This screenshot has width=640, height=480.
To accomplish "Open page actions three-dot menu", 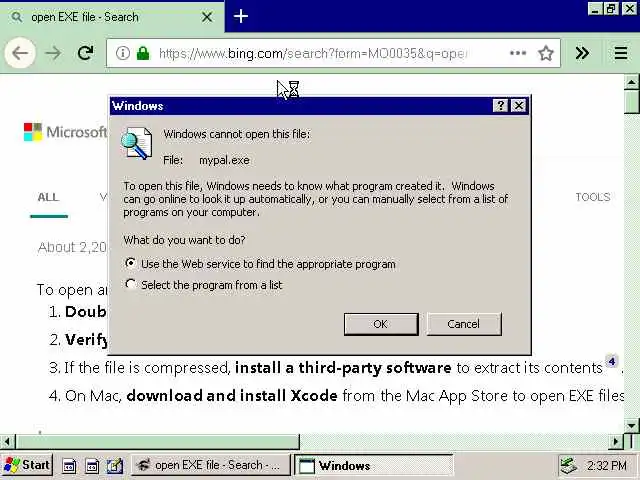I will (518, 53).
